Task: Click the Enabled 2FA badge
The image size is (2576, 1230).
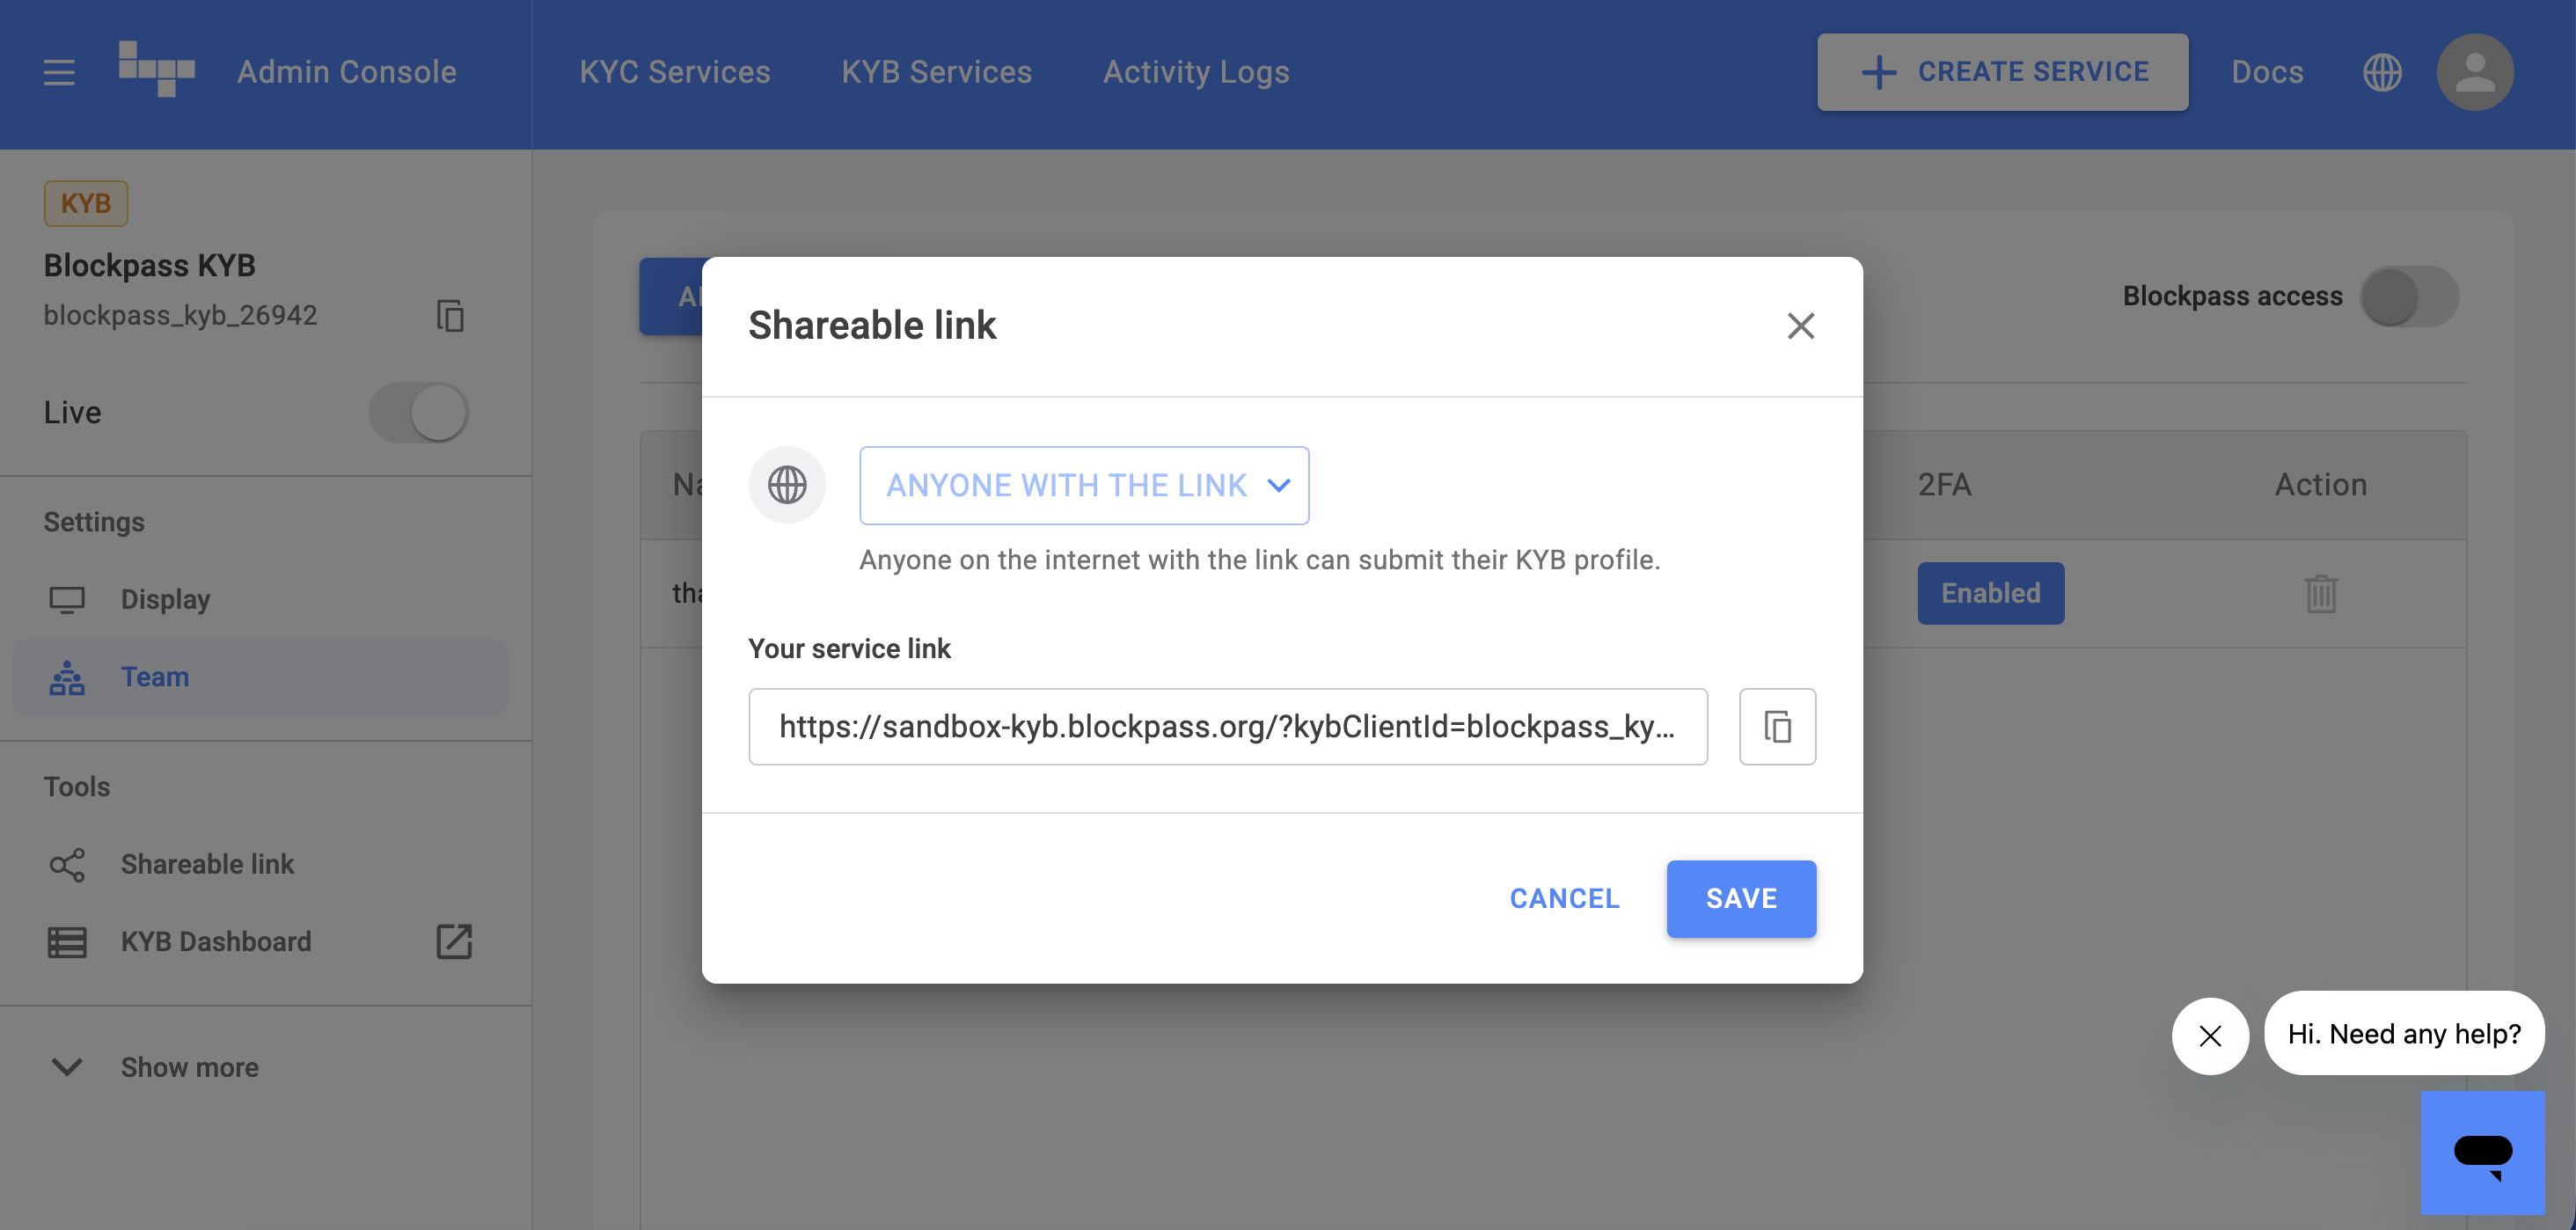Action: 1990,594
